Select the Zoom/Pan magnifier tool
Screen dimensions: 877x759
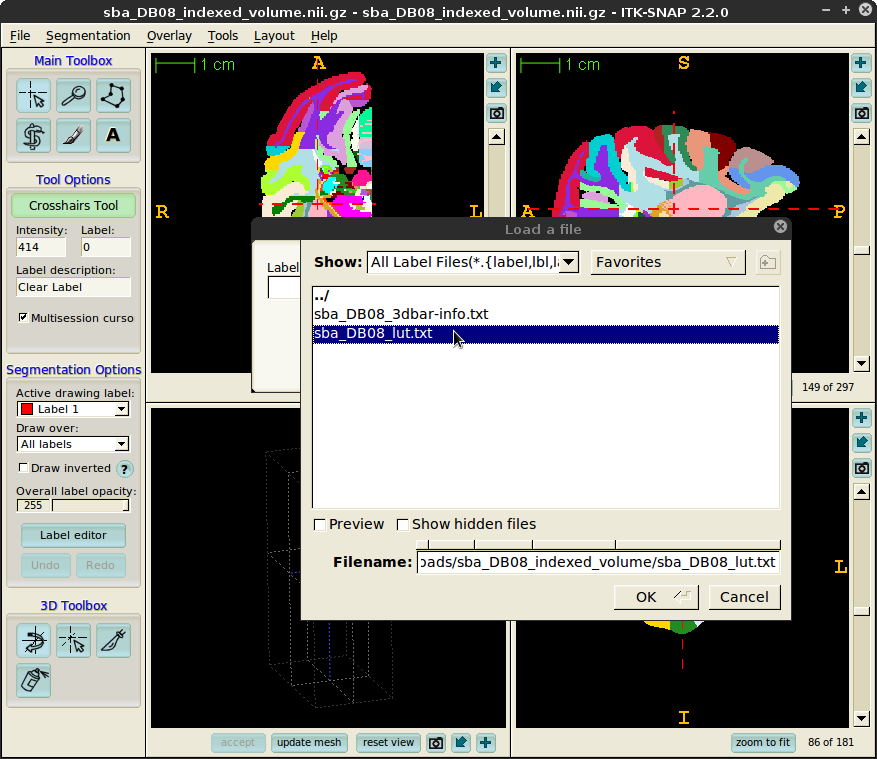(73, 96)
